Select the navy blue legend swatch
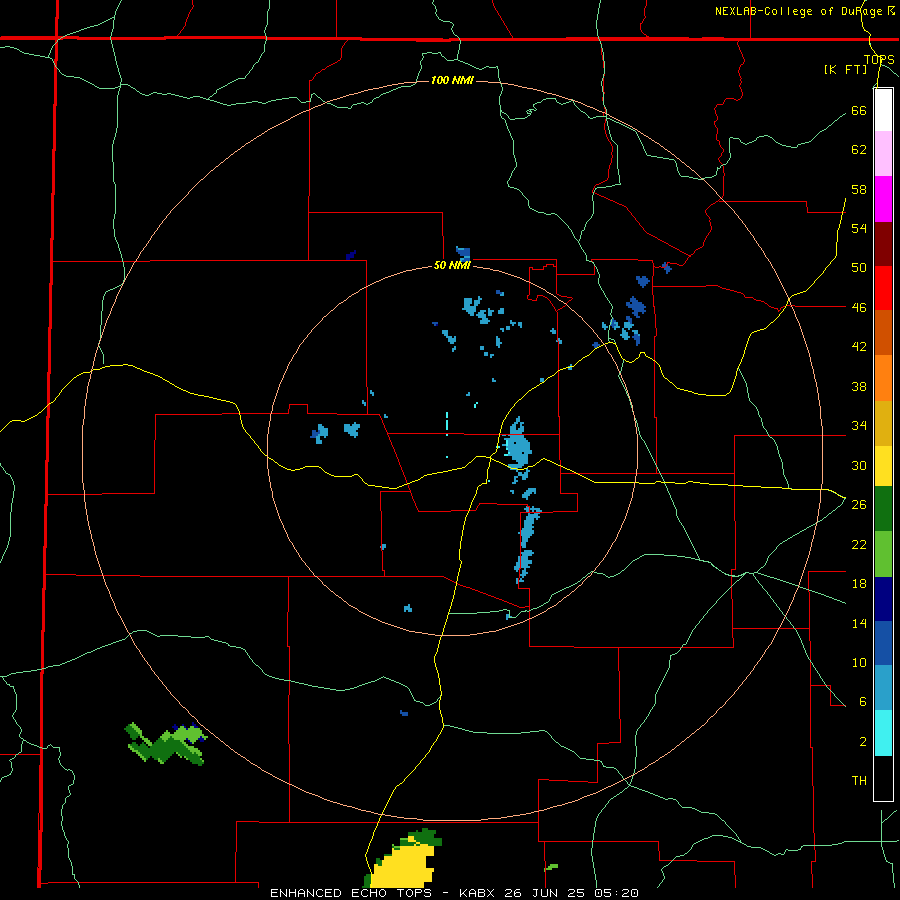This screenshot has width=900, height=900. click(x=883, y=599)
